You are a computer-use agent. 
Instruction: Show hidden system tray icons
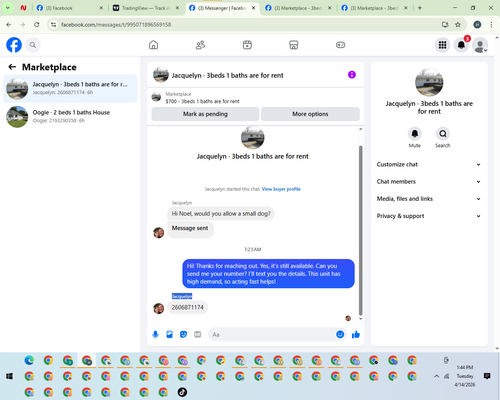point(436,376)
